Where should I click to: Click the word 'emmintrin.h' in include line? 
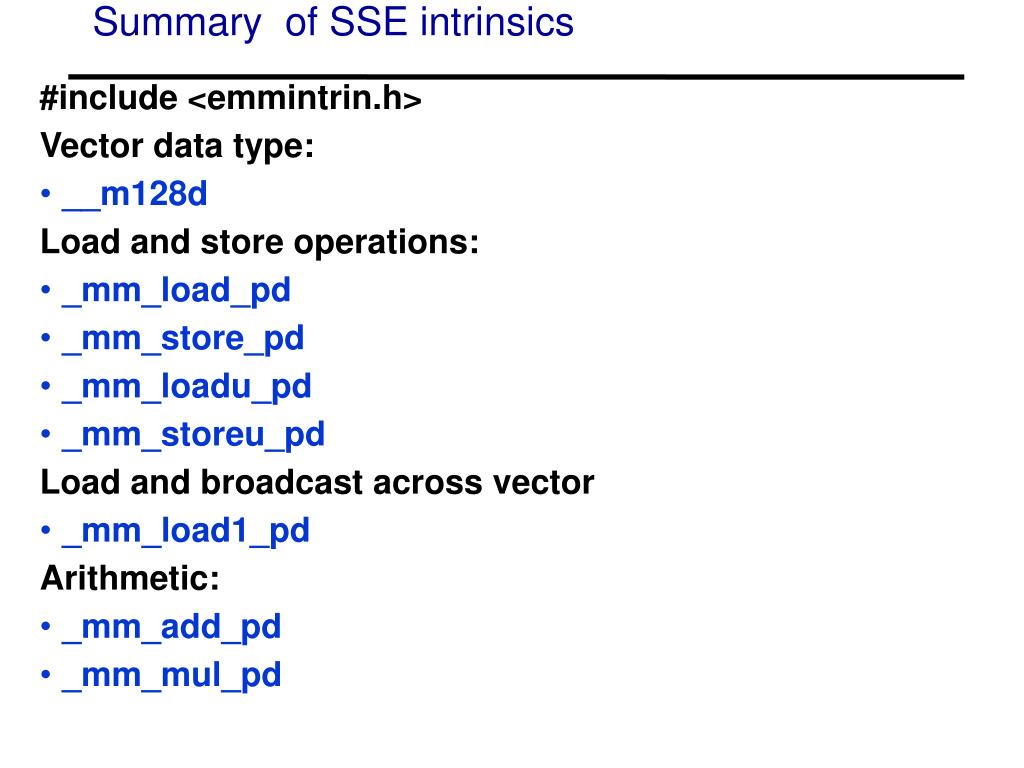click(x=304, y=99)
